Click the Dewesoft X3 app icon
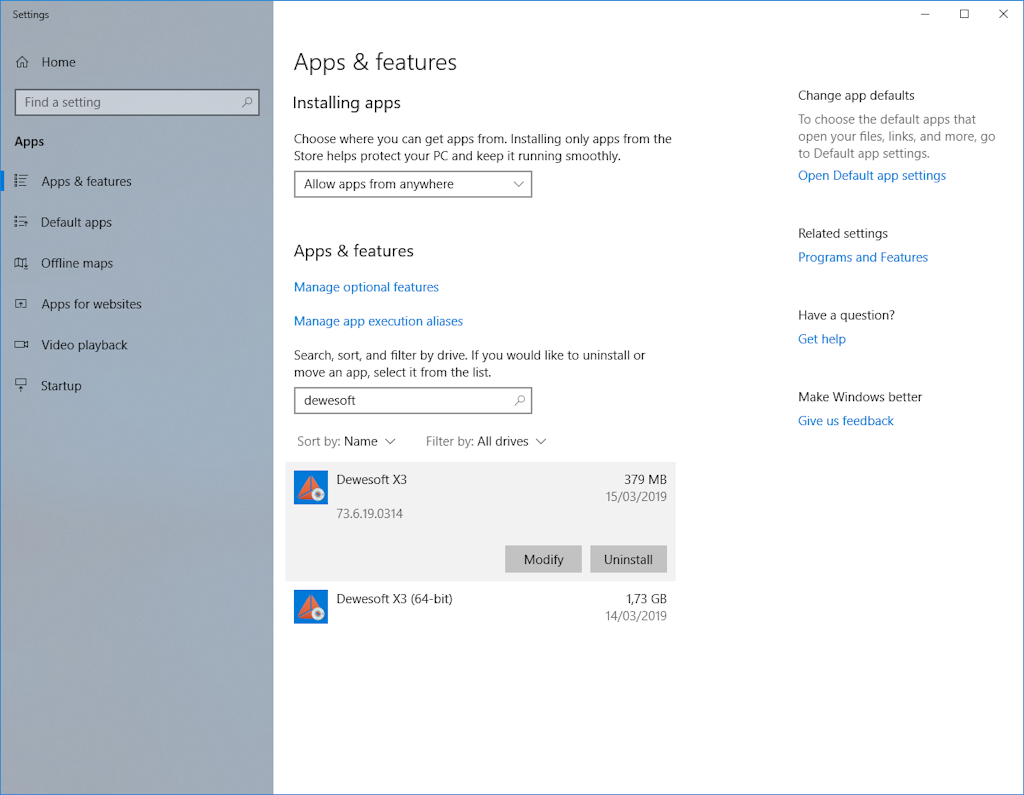This screenshot has width=1024, height=795. [311, 487]
